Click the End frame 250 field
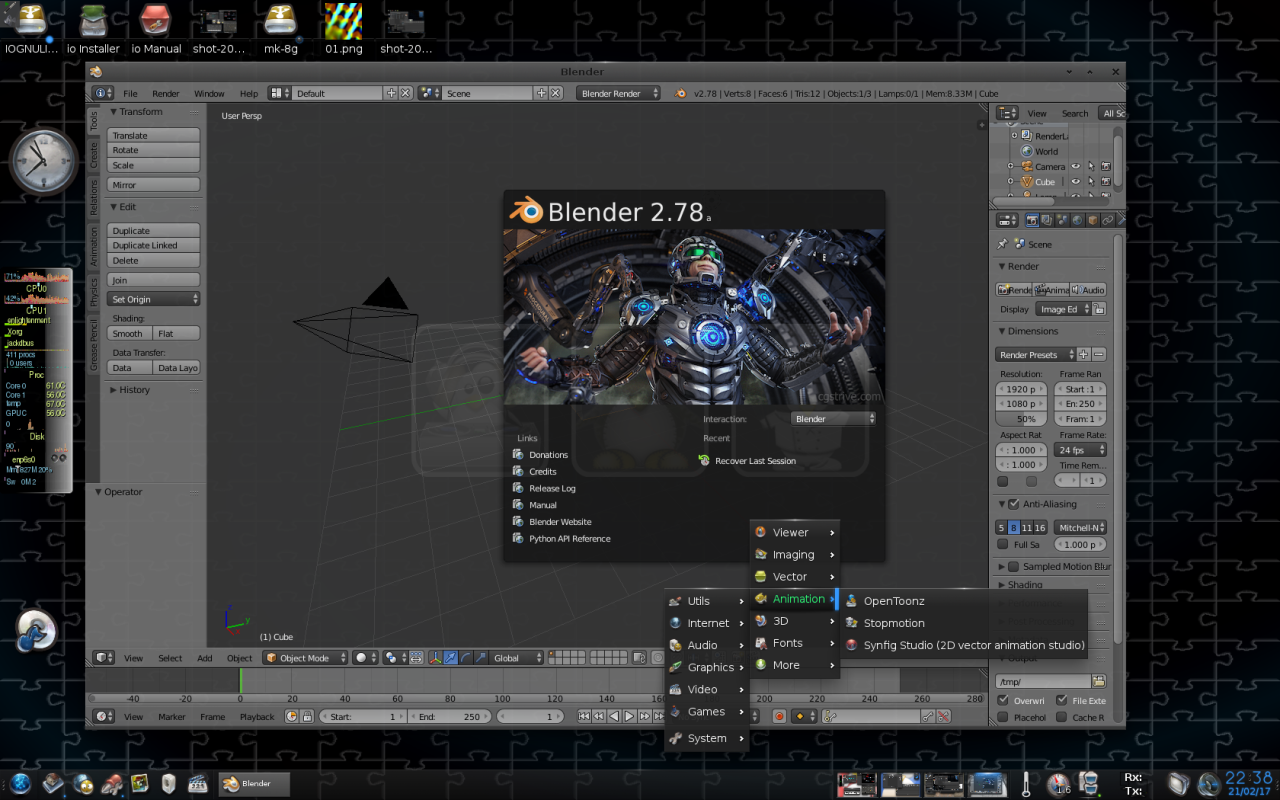1280x800 pixels. pyautogui.click(x=452, y=716)
